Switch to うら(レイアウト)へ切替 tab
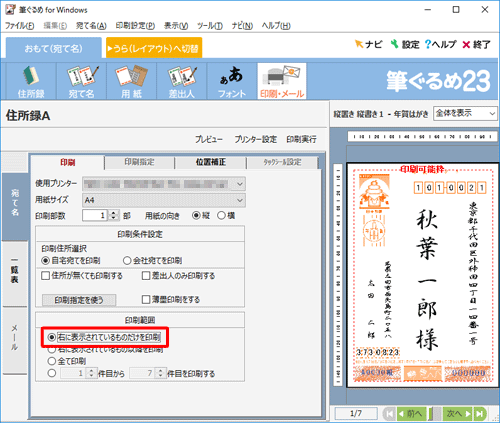500x423 pixels. (154, 48)
